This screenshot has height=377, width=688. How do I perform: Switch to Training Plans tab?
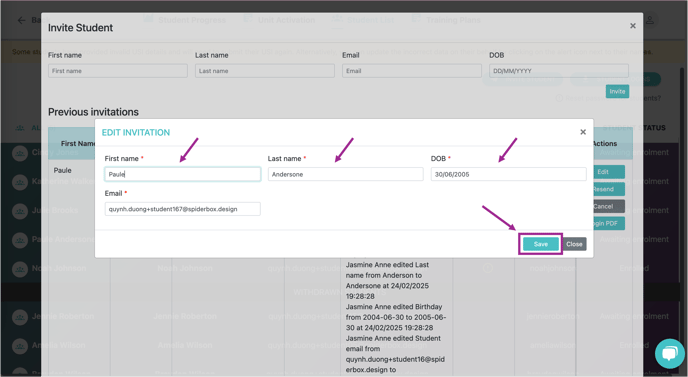pyautogui.click(x=446, y=20)
